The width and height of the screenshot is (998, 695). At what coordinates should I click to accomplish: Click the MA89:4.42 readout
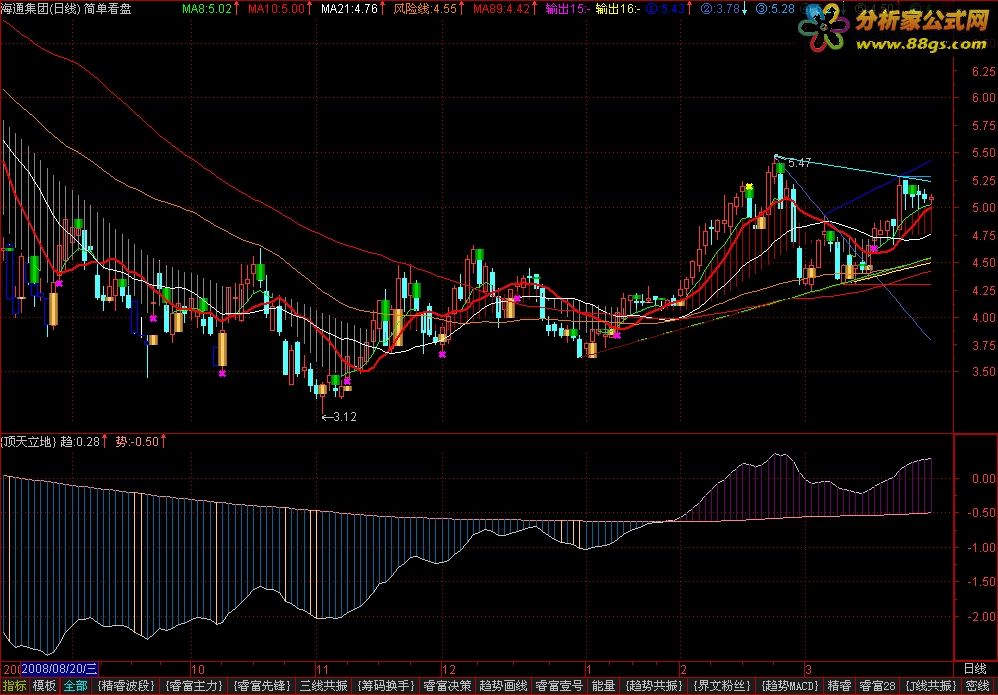502,9
